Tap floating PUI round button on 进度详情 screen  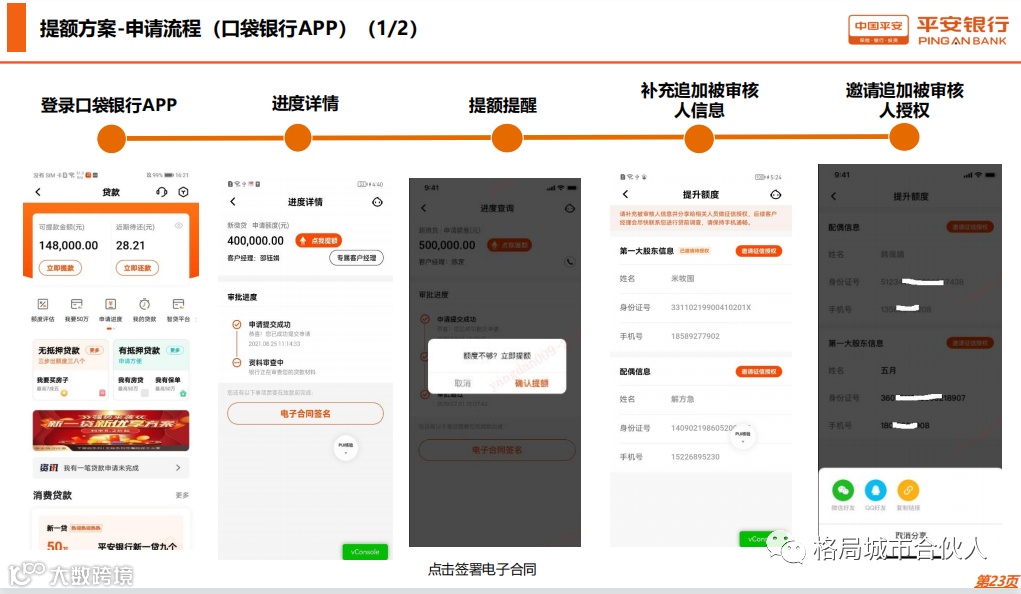coord(346,447)
